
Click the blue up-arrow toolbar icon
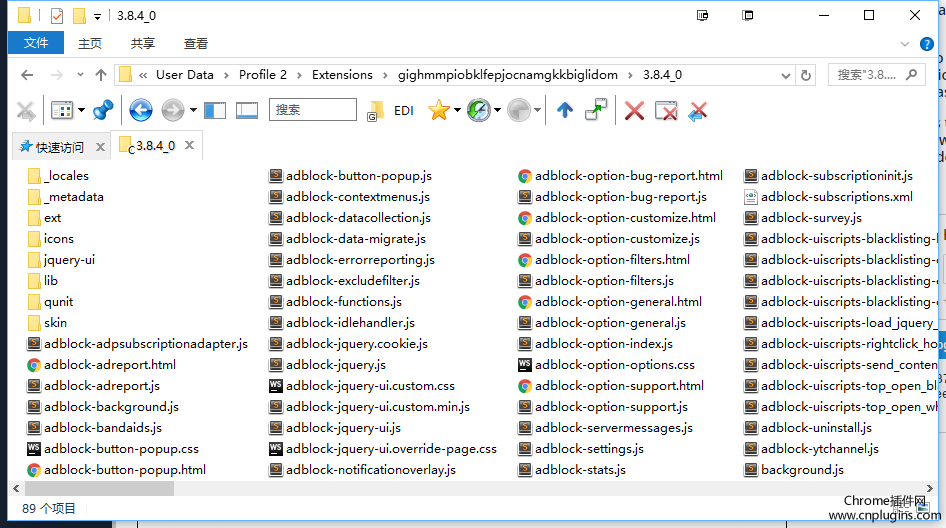tap(565, 110)
